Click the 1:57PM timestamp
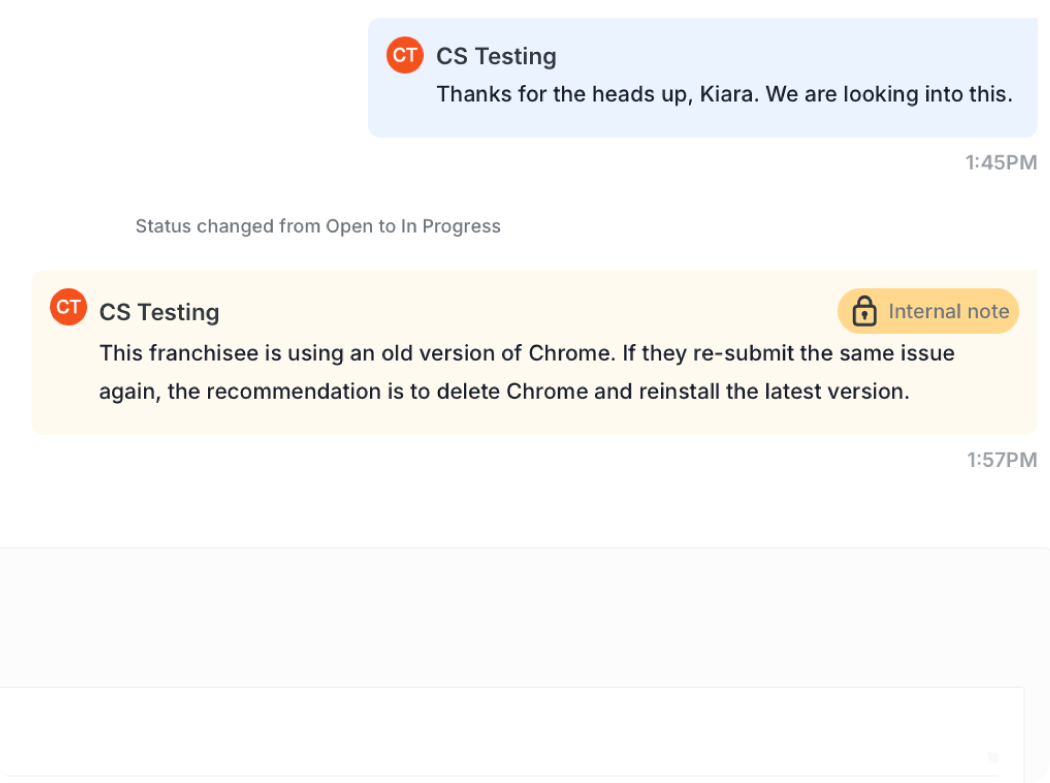Image resolution: width=1050 pixels, height=783 pixels. pyautogui.click(x=1001, y=459)
